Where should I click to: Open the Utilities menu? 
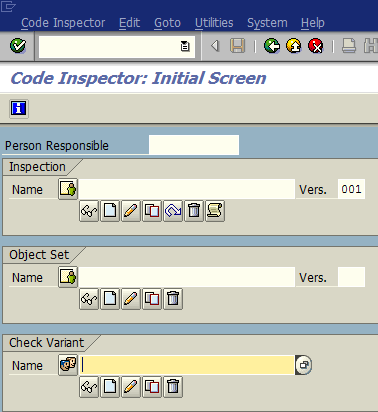click(x=214, y=23)
